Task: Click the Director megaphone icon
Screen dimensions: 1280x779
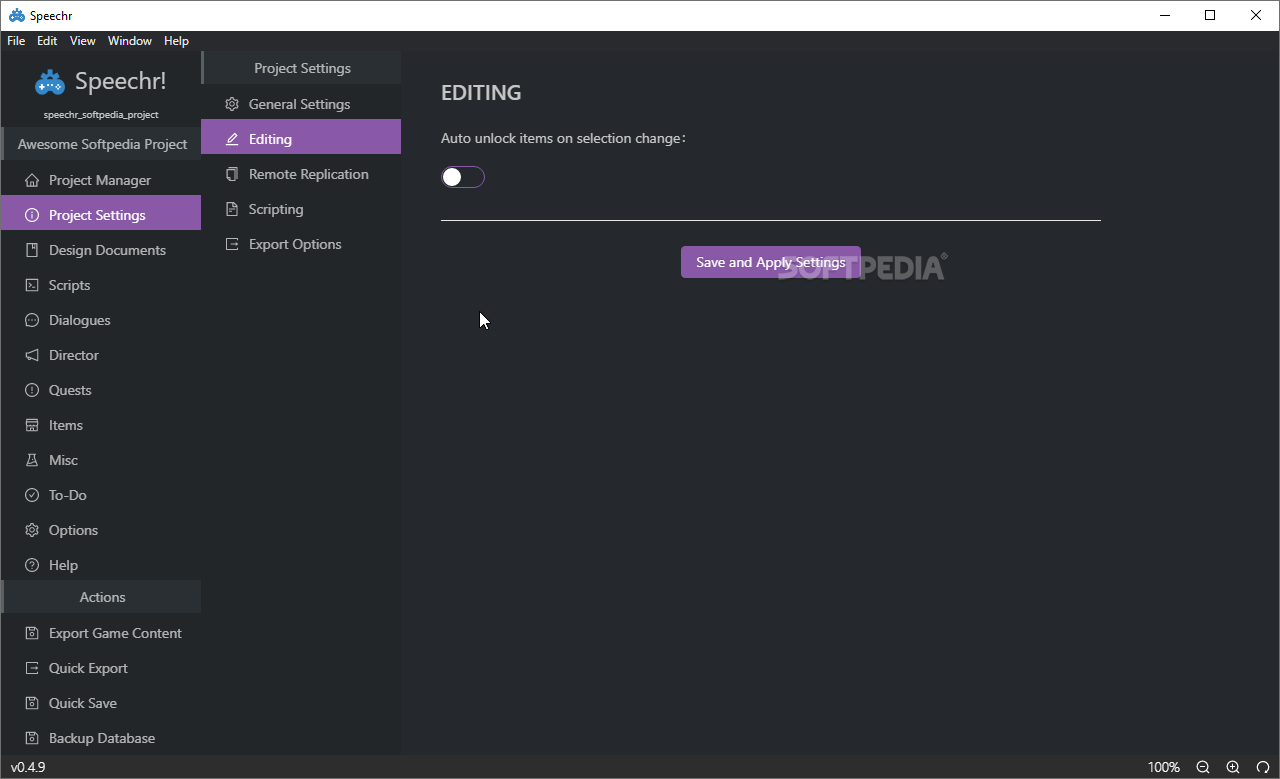Action: (x=31, y=355)
